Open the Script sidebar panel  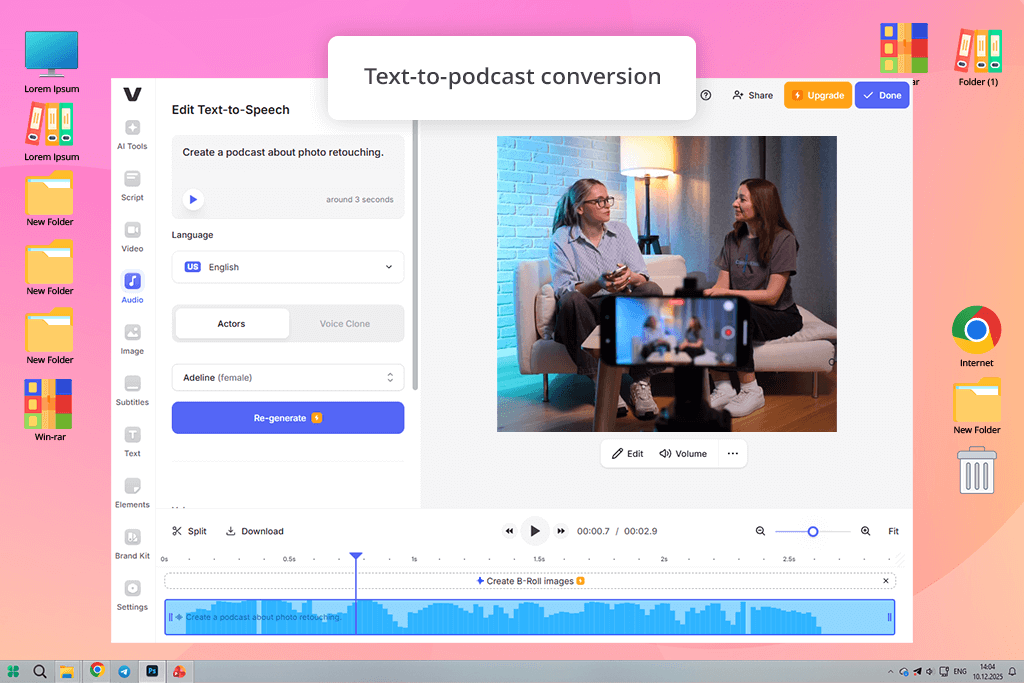[132, 185]
